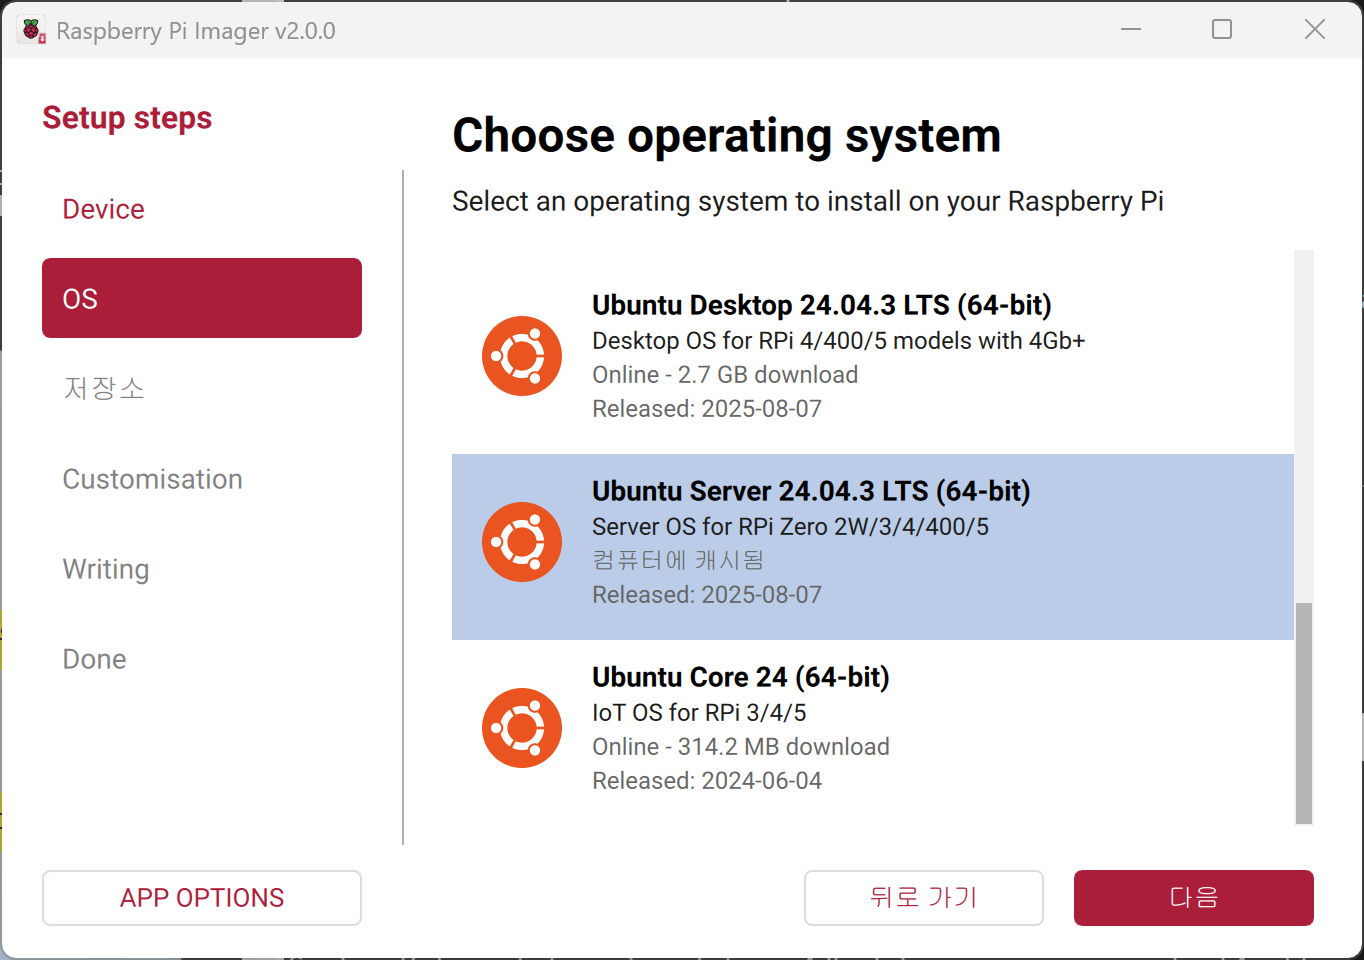Open APP OPTIONS
The height and width of the screenshot is (960, 1364).
click(x=202, y=898)
